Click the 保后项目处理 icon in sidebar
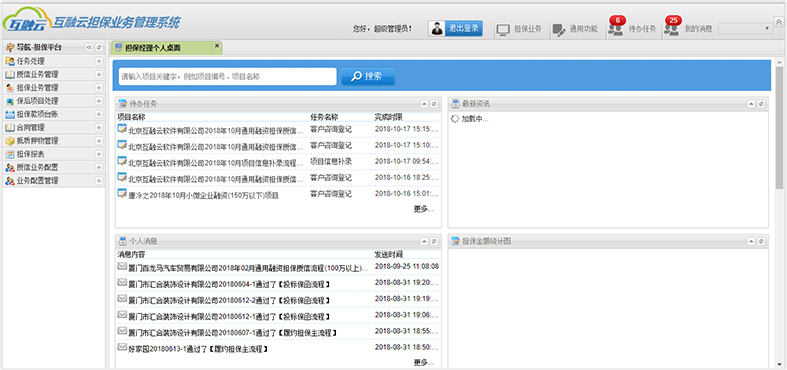Image resolution: width=787 pixels, height=370 pixels. pyautogui.click(x=10, y=101)
